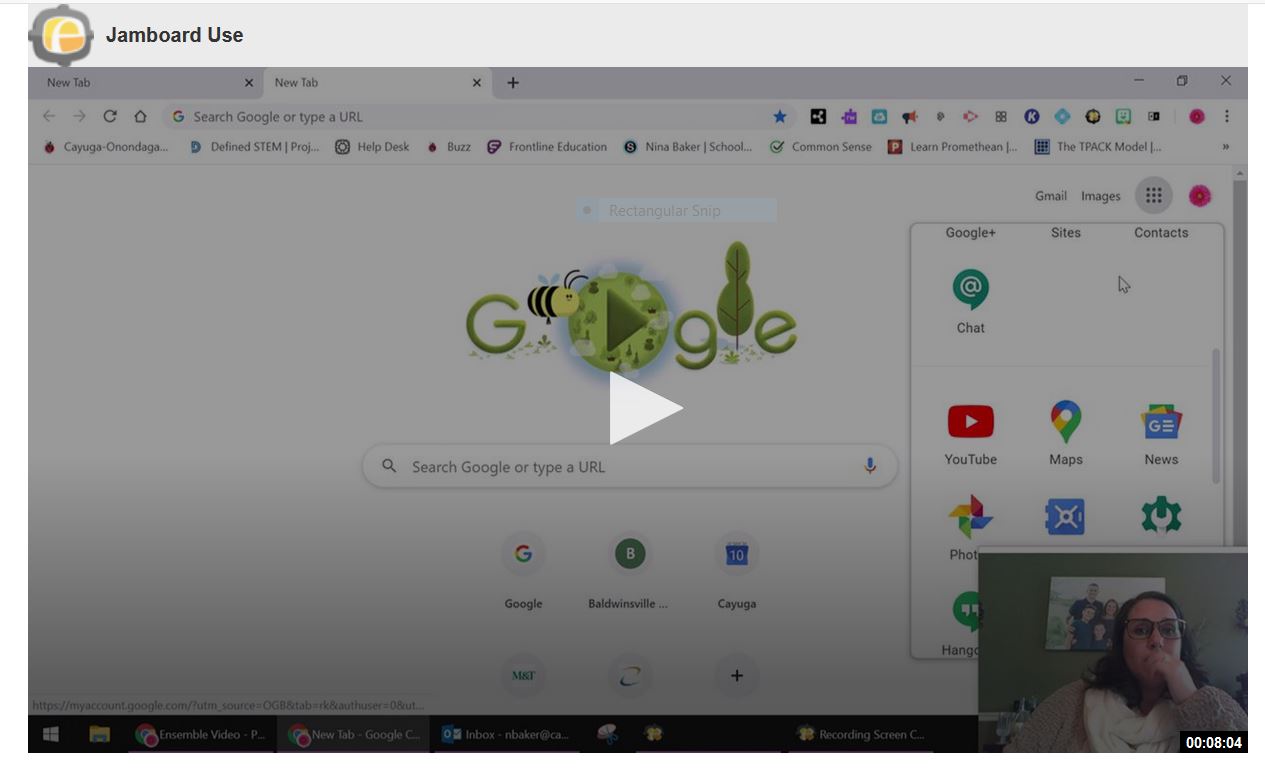
Task: Open the Google shortcut tile
Action: point(523,572)
